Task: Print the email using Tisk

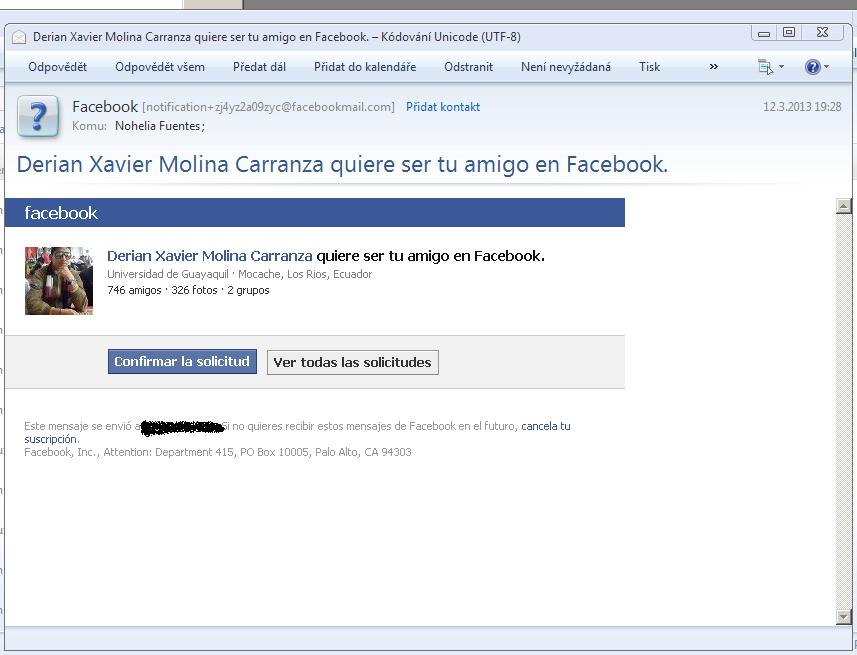Action: tap(649, 67)
